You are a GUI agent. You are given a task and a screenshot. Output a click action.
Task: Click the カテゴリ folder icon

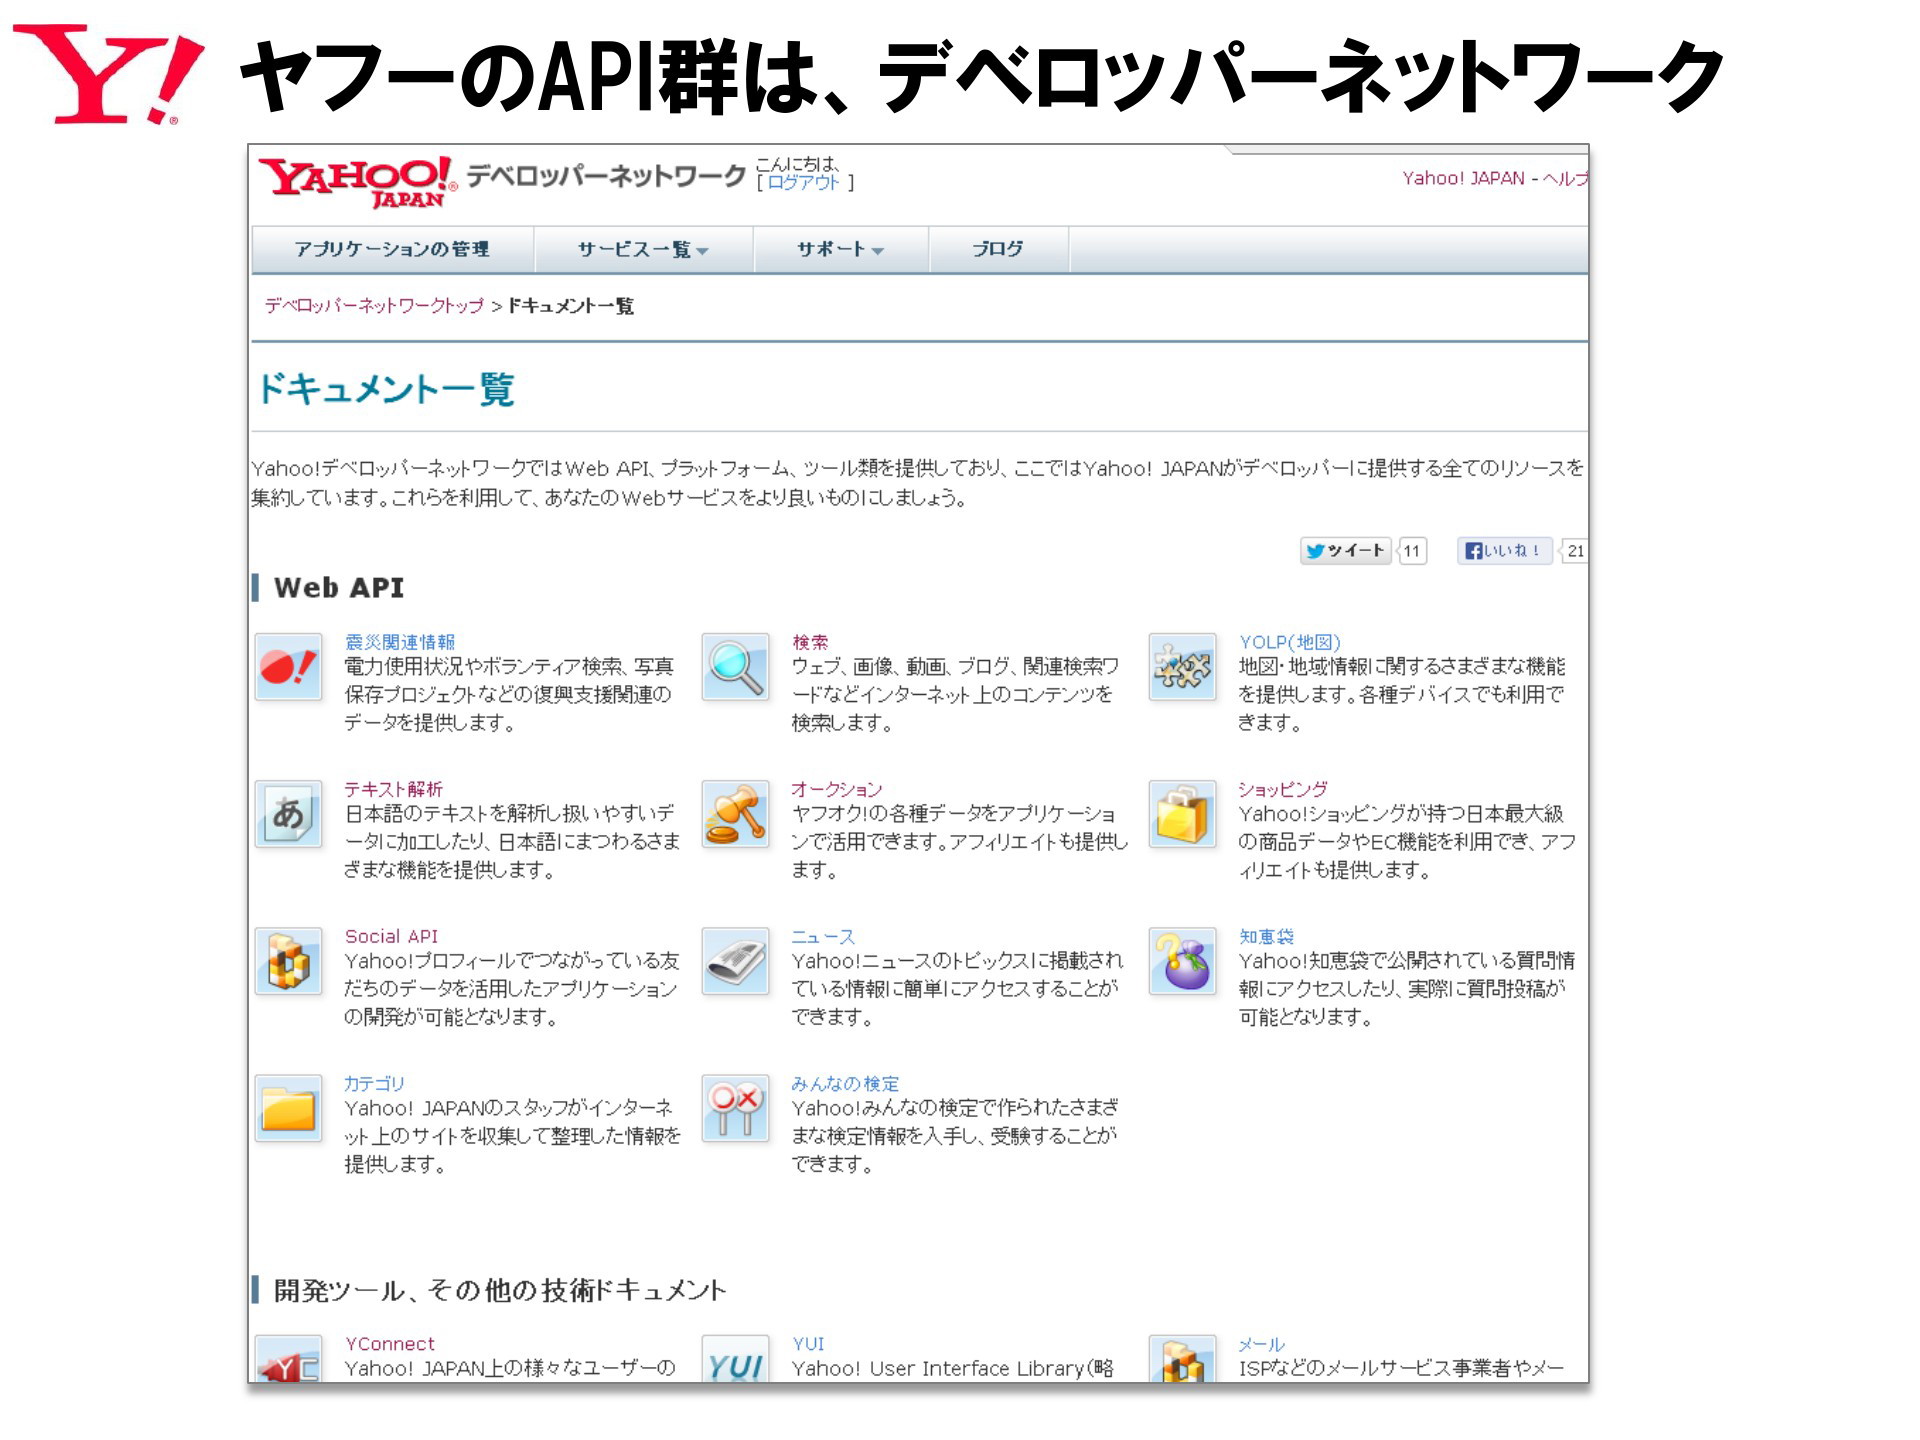288,1108
